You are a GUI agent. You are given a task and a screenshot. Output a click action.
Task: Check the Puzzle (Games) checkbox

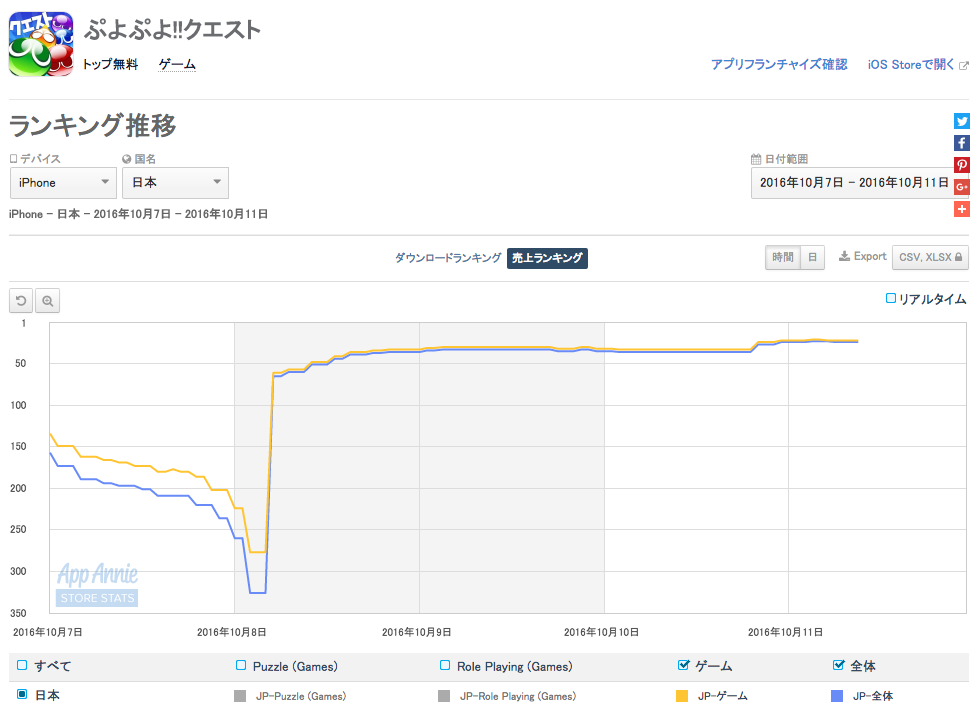coord(241,665)
